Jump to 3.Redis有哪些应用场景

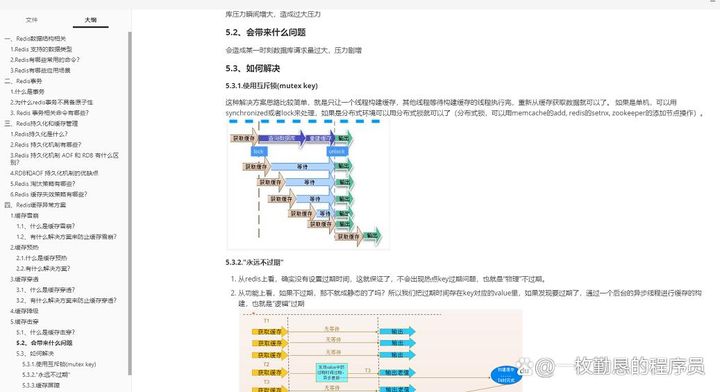tap(40, 70)
